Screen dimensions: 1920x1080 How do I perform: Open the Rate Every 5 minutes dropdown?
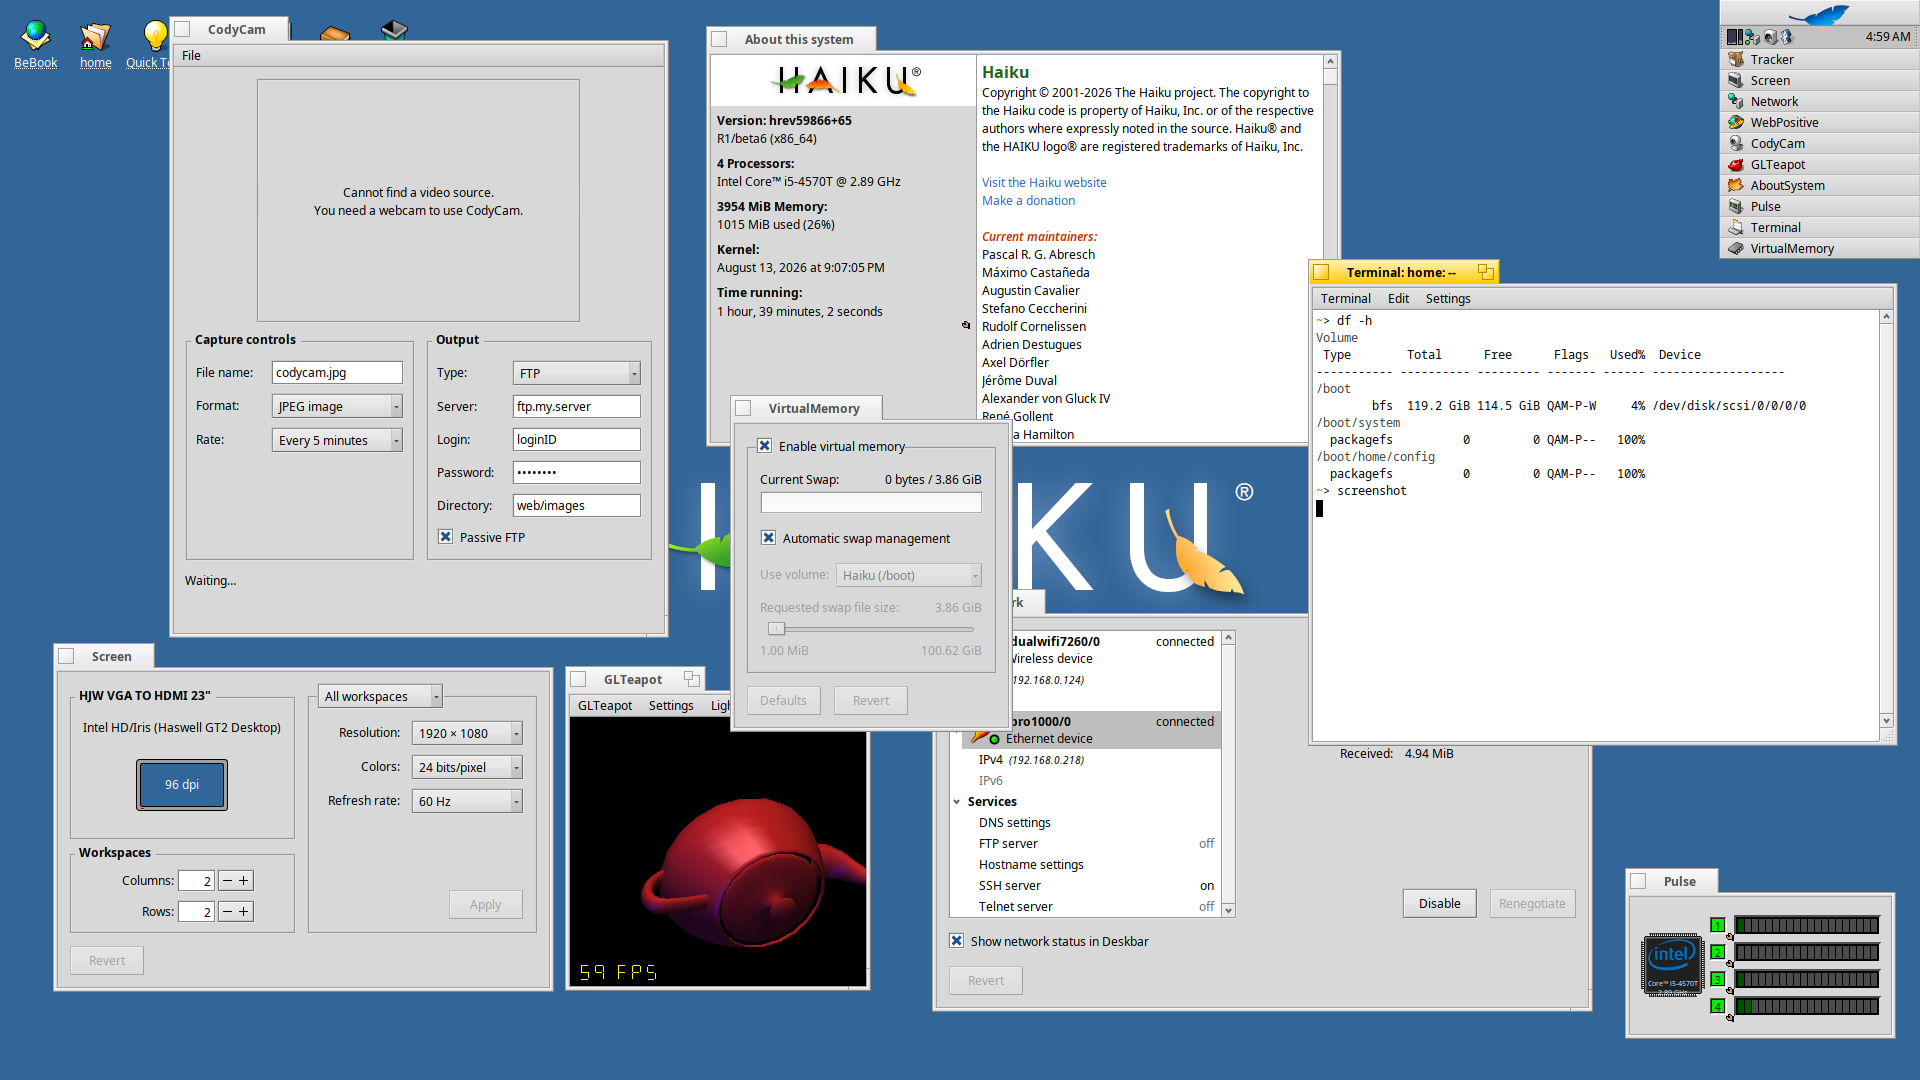pyautogui.click(x=337, y=440)
